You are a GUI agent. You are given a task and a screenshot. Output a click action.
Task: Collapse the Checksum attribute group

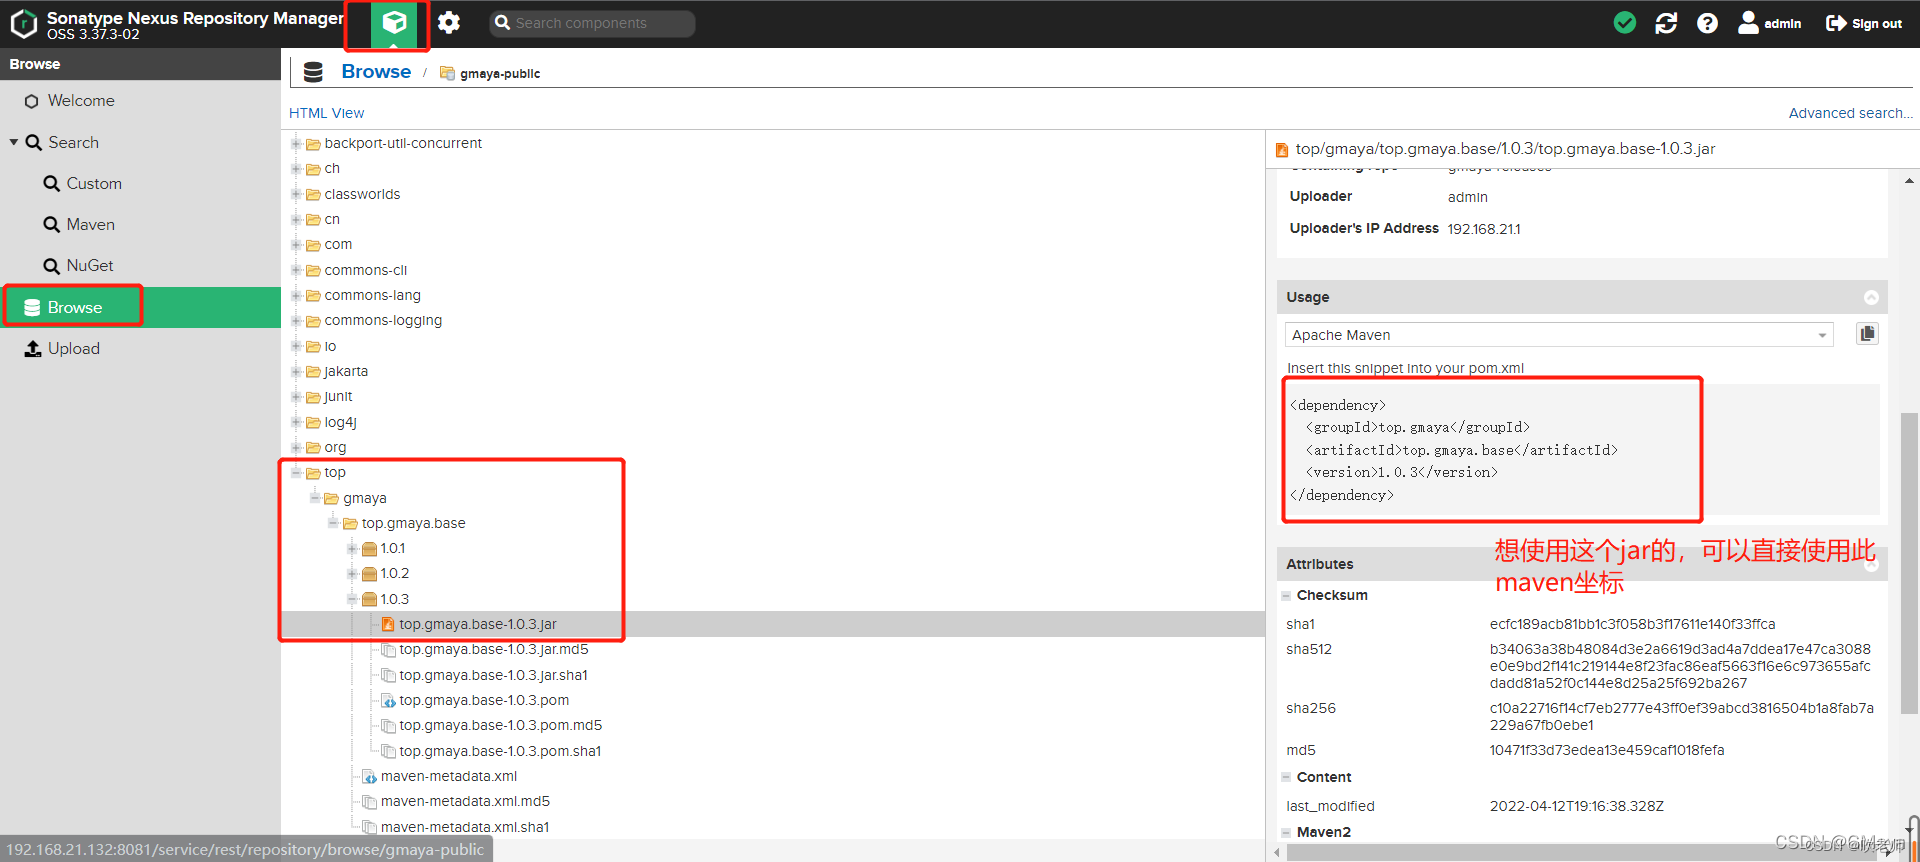[x=1287, y=595]
